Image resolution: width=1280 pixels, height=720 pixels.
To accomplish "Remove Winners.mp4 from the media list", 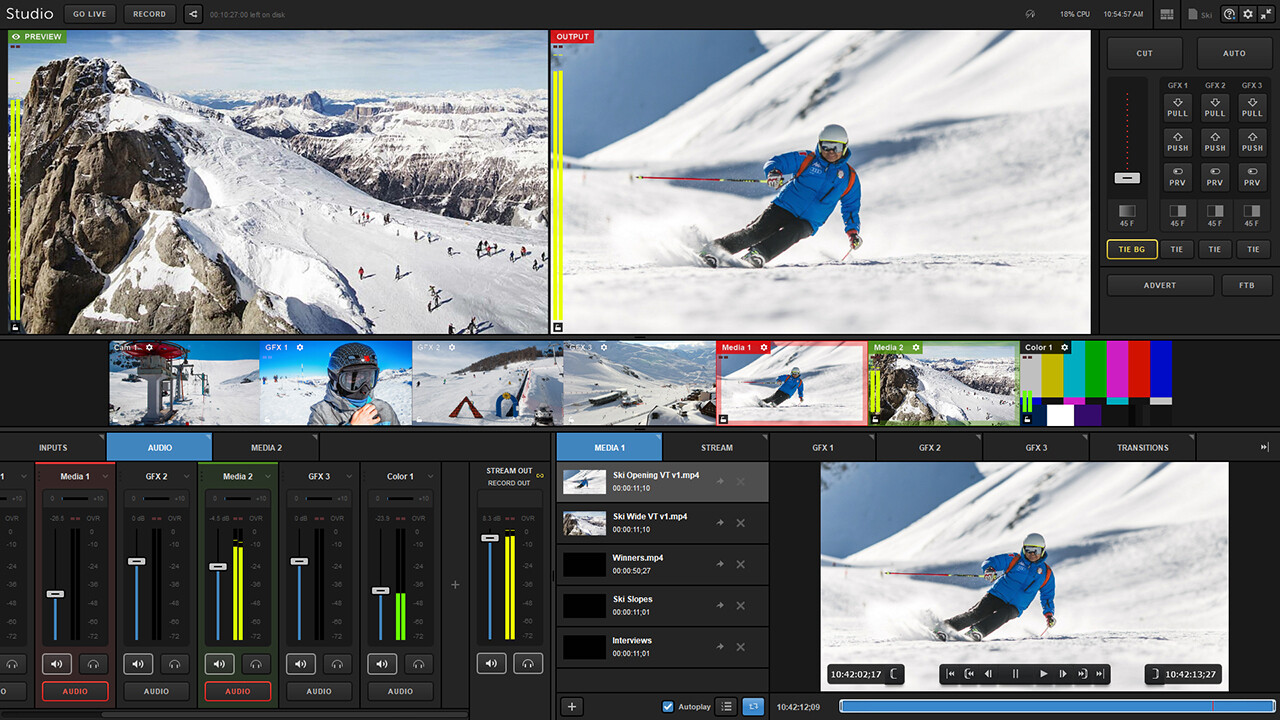I will click(741, 564).
